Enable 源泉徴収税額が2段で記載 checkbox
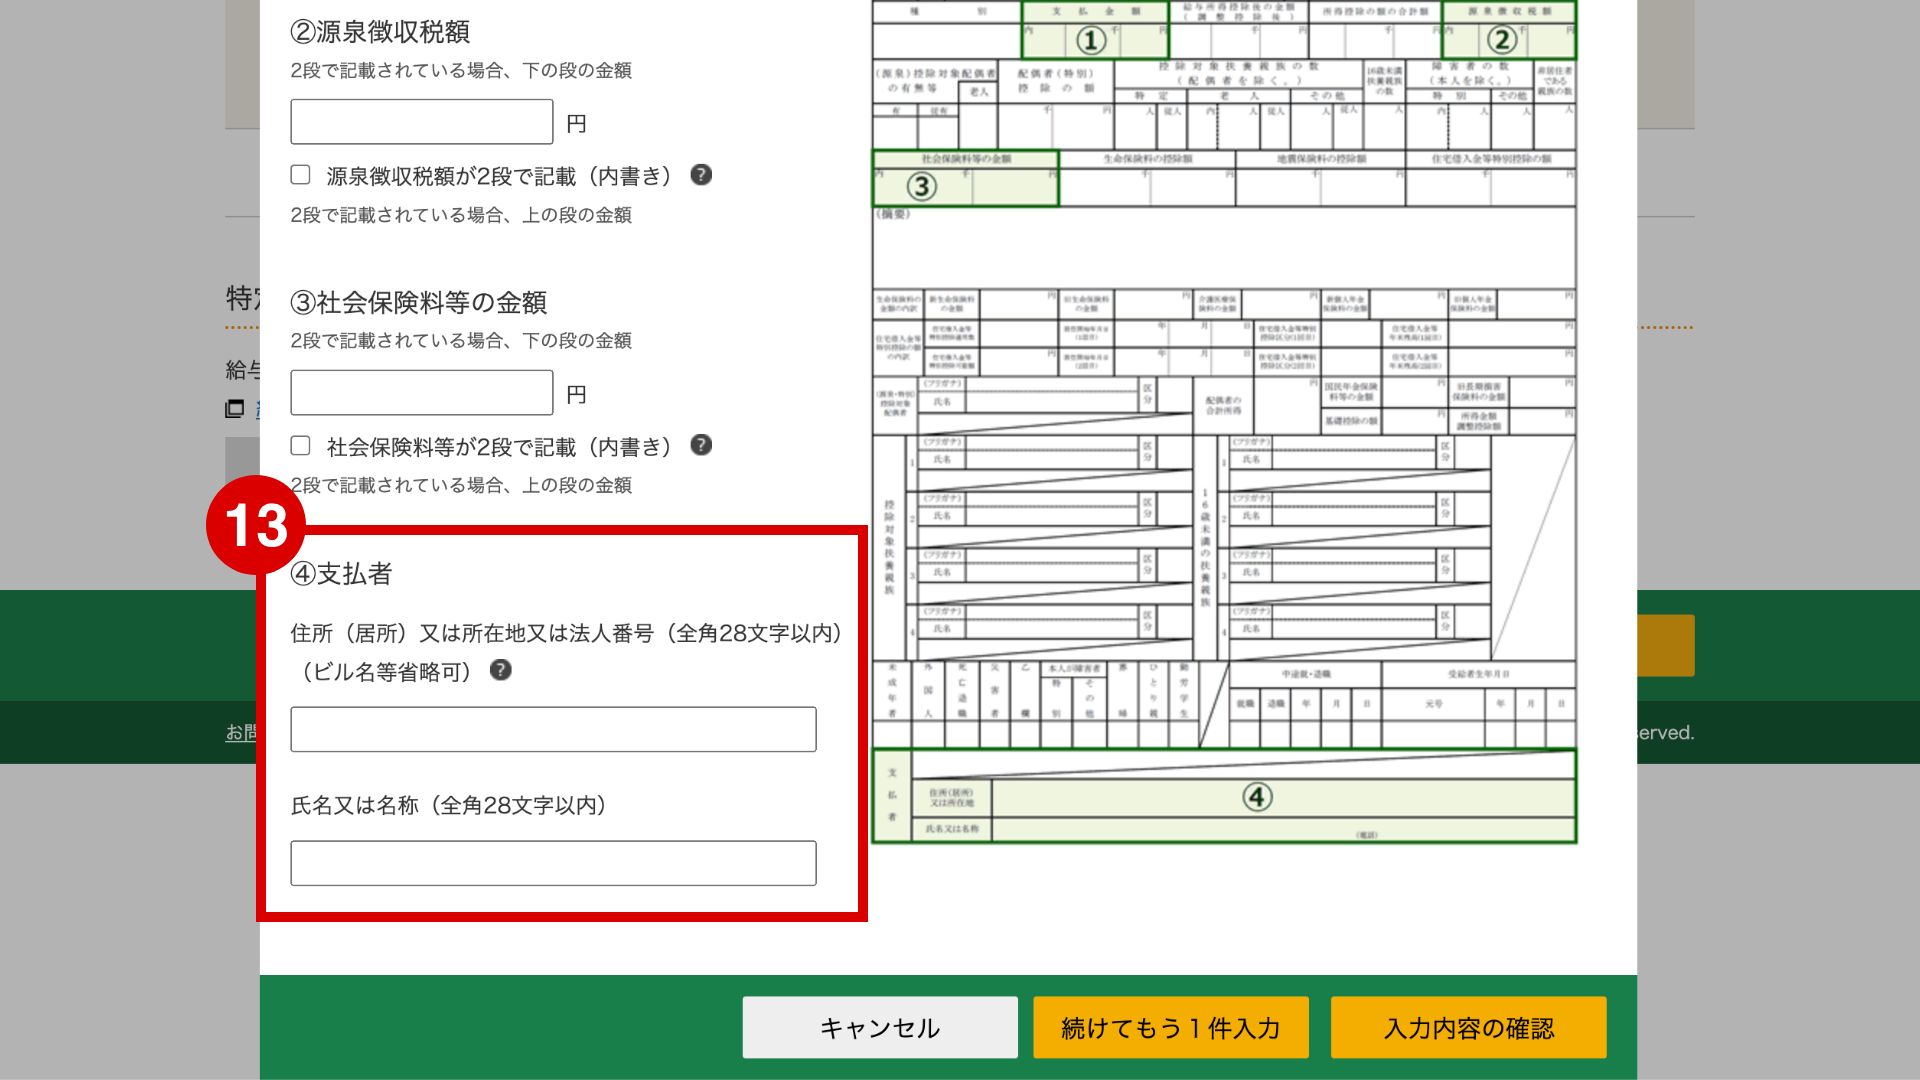The width and height of the screenshot is (1920, 1080). click(300, 175)
